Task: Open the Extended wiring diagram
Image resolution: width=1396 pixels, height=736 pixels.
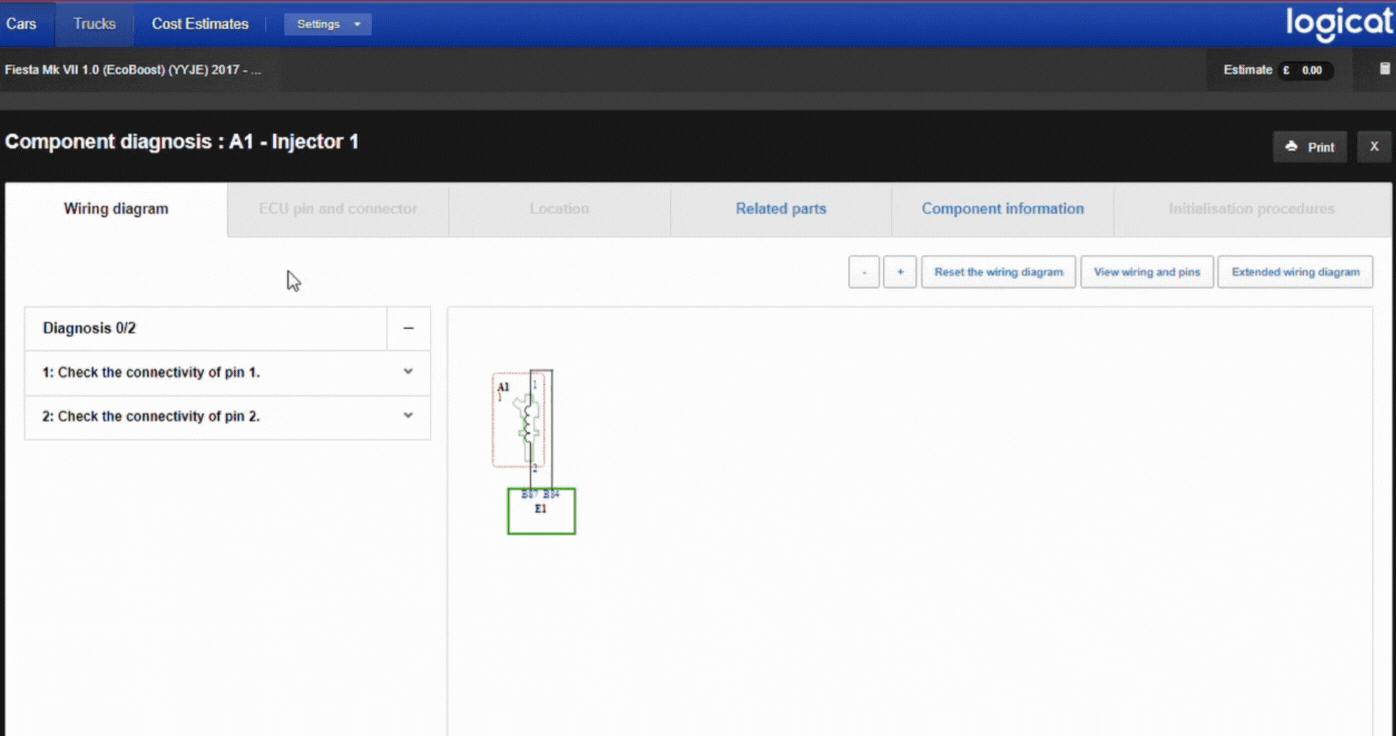Action: click(1295, 272)
